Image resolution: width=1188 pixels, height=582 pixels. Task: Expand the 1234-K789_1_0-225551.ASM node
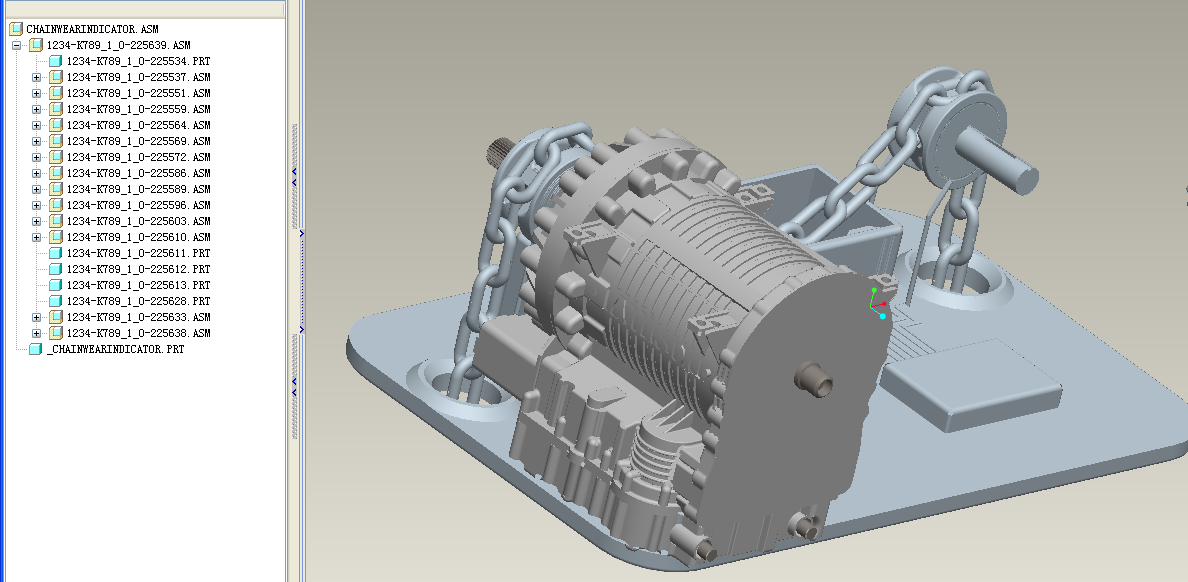36,93
